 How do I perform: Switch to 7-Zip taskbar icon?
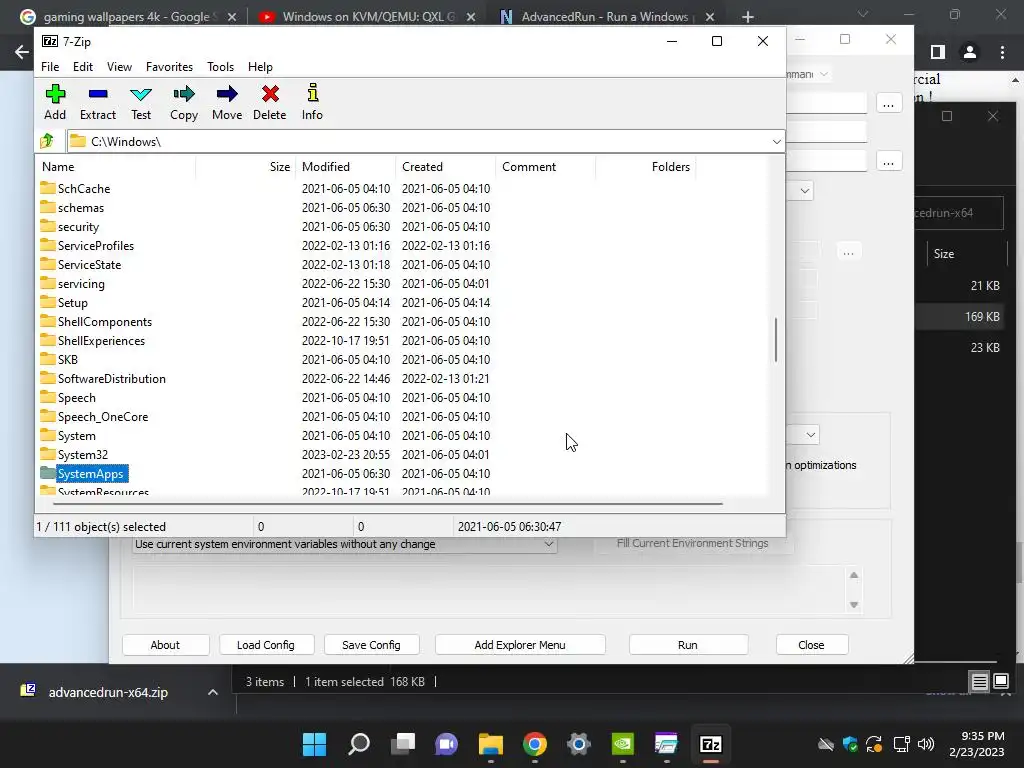[711, 744]
